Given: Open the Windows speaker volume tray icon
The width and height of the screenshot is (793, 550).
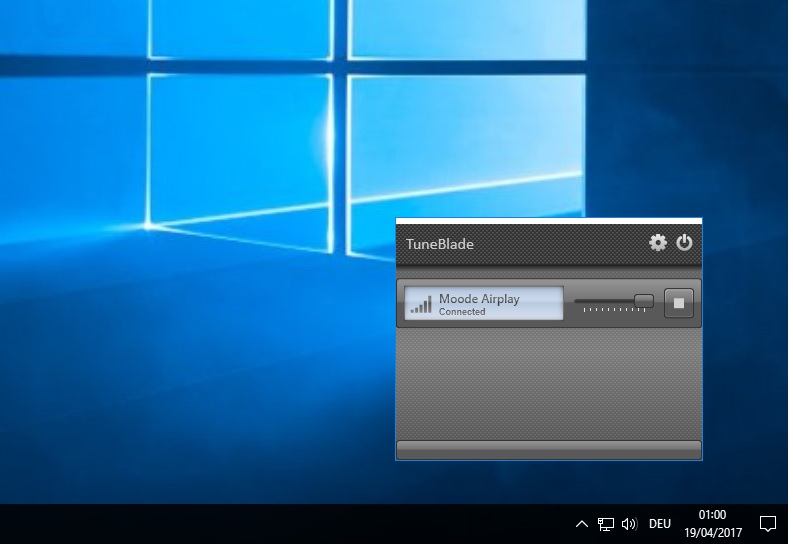Looking at the screenshot, I should pyautogui.click(x=629, y=524).
